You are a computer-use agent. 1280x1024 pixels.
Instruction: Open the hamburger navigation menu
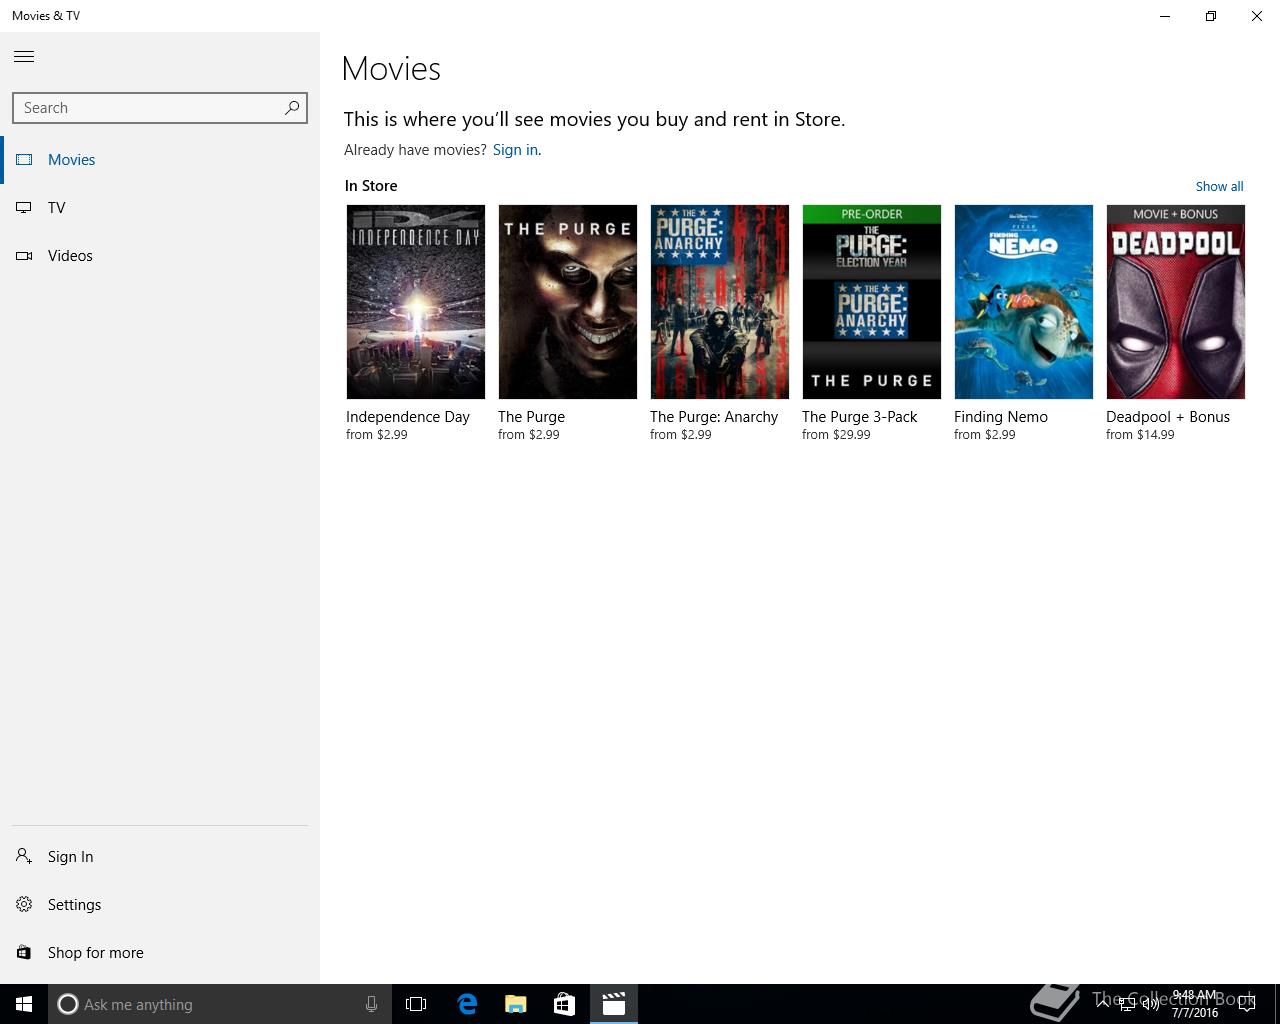(x=24, y=56)
